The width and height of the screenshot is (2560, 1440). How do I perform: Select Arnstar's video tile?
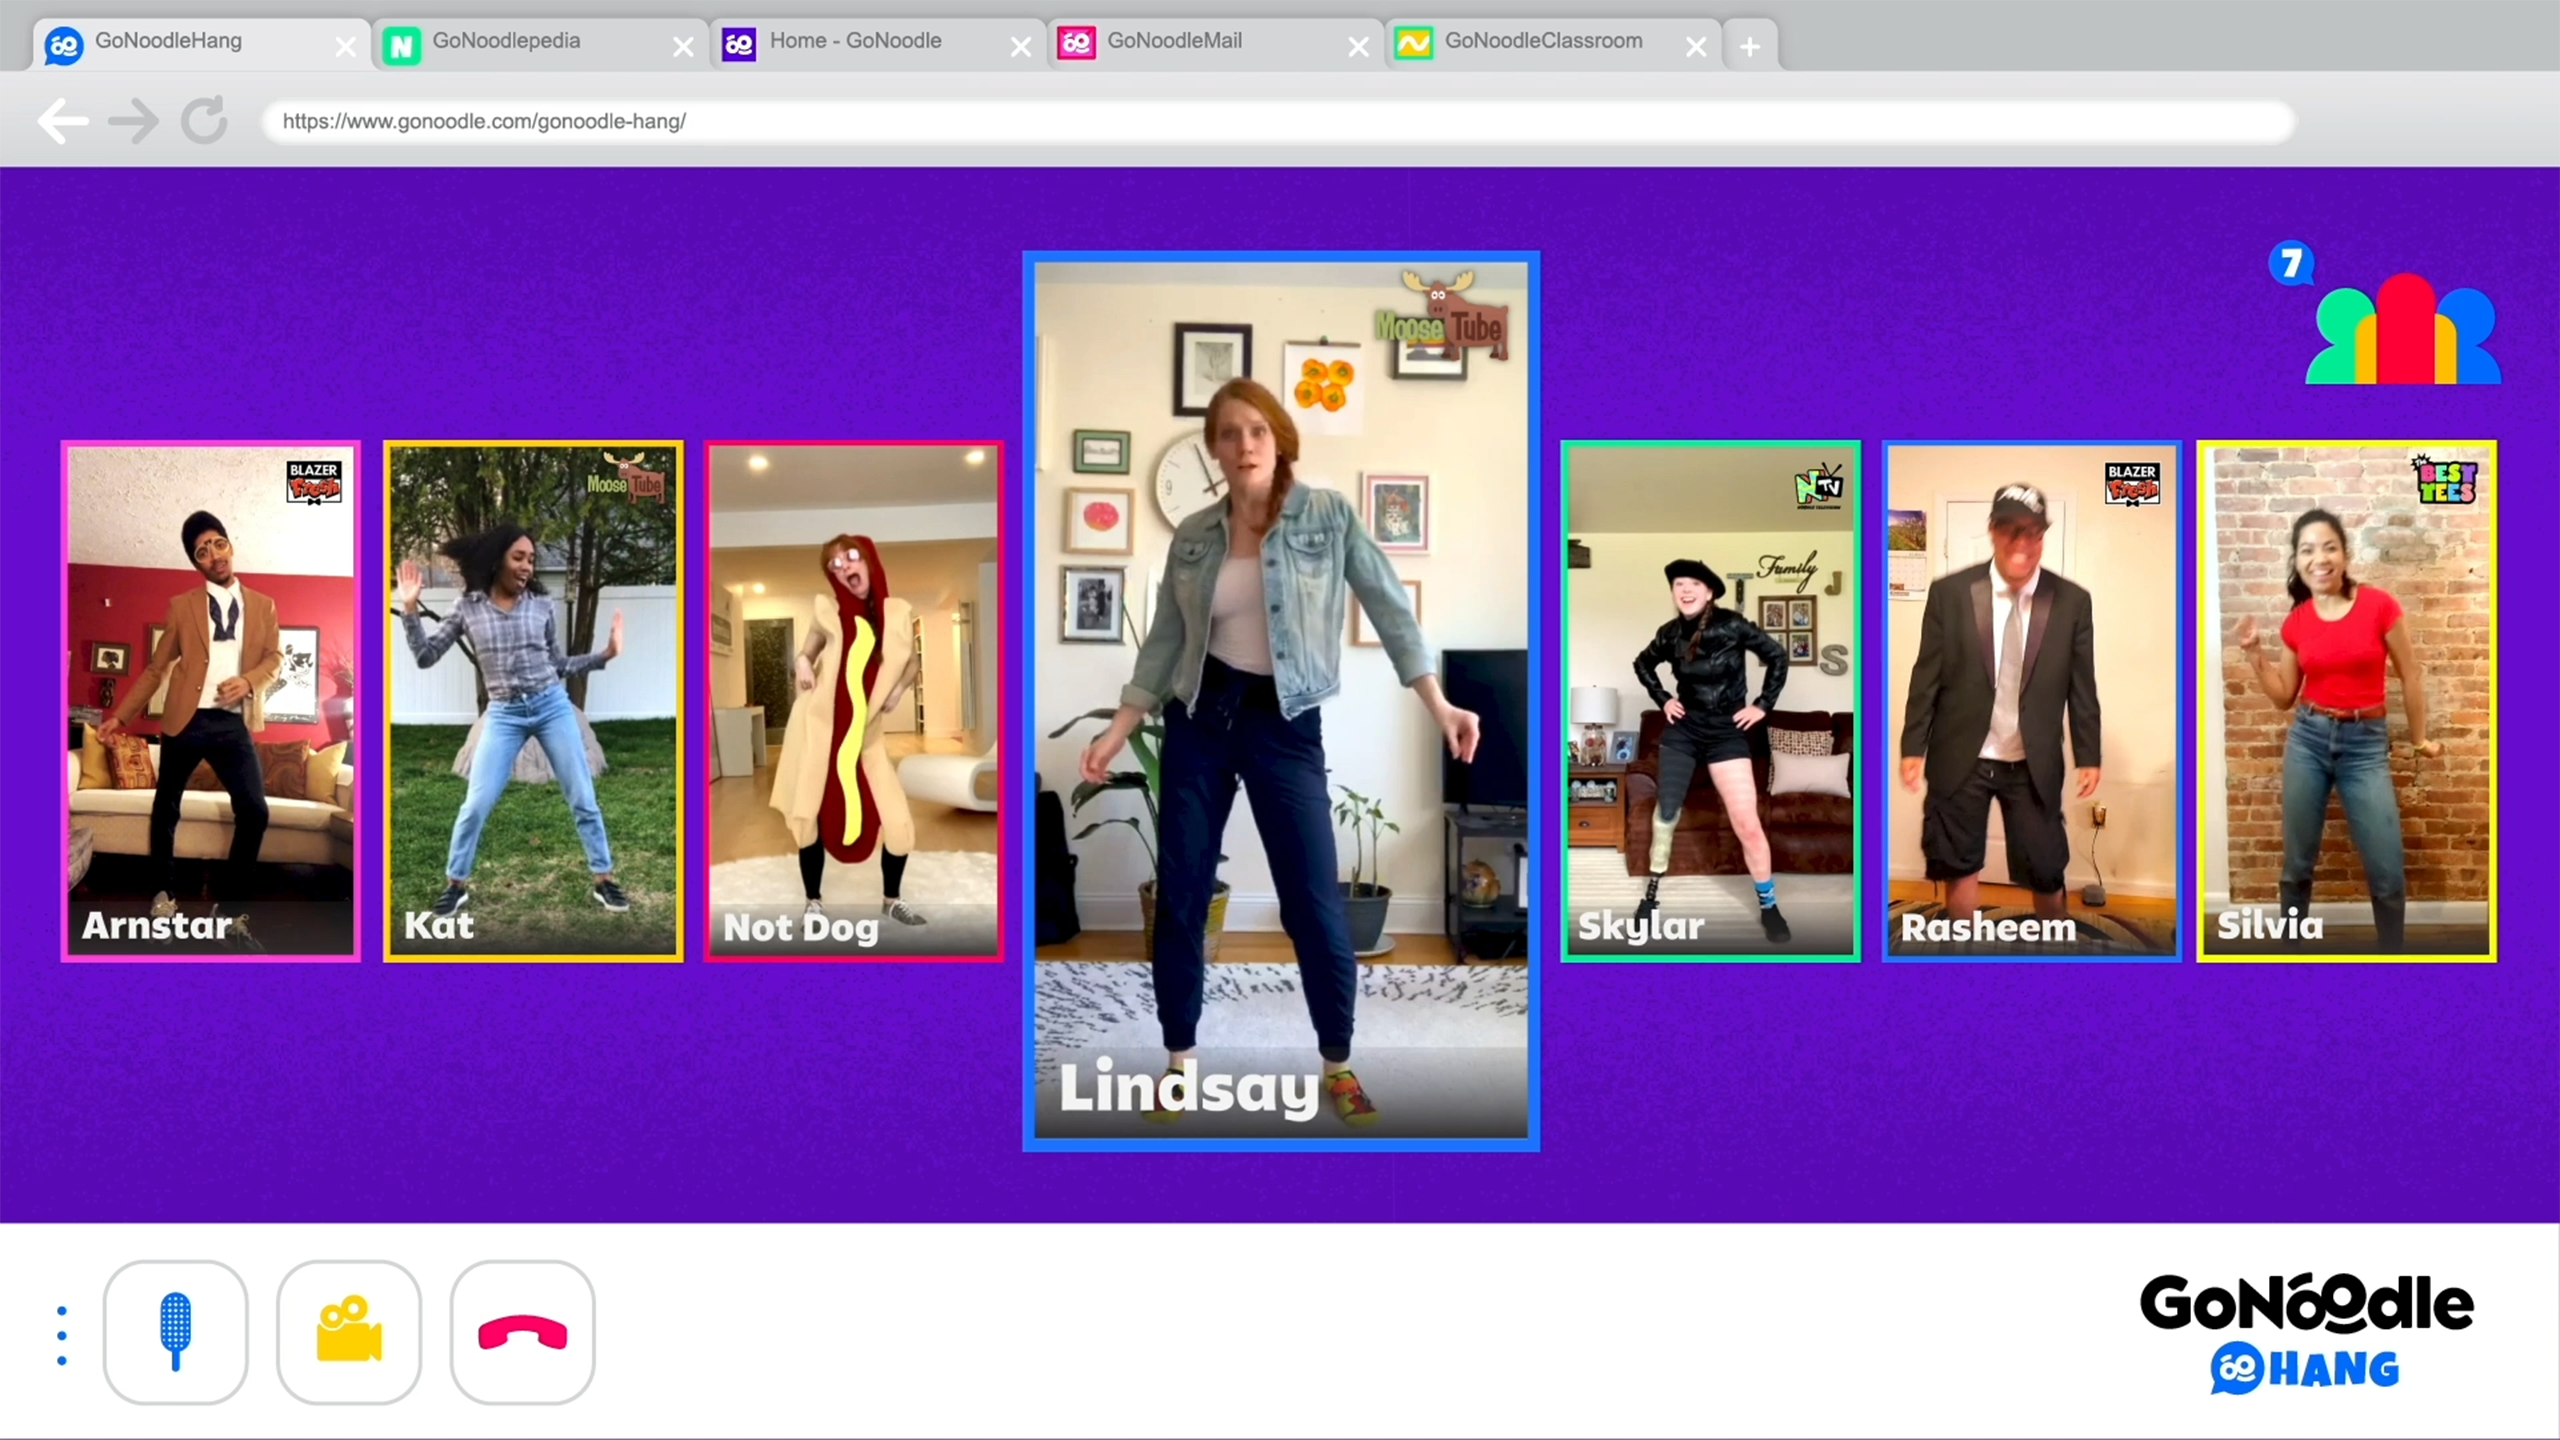click(x=210, y=700)
